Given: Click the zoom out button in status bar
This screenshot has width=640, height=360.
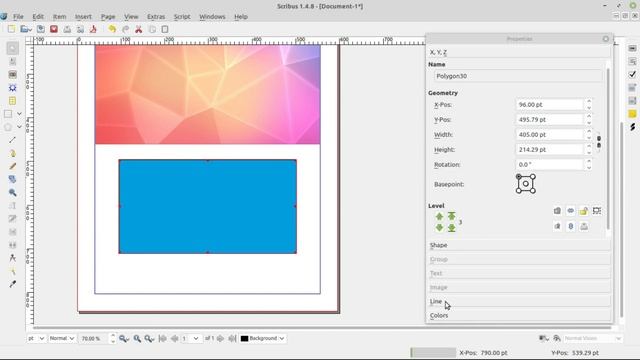Looking at the screenshot, I should (123, 338).
